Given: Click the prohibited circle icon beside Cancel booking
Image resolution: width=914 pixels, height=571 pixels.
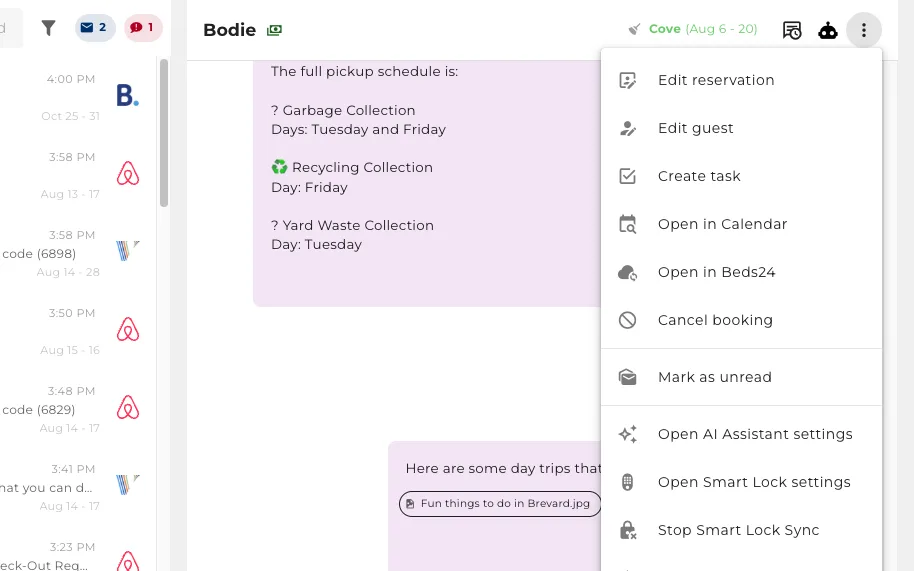Looking at the screenshot, I should 627,320.
